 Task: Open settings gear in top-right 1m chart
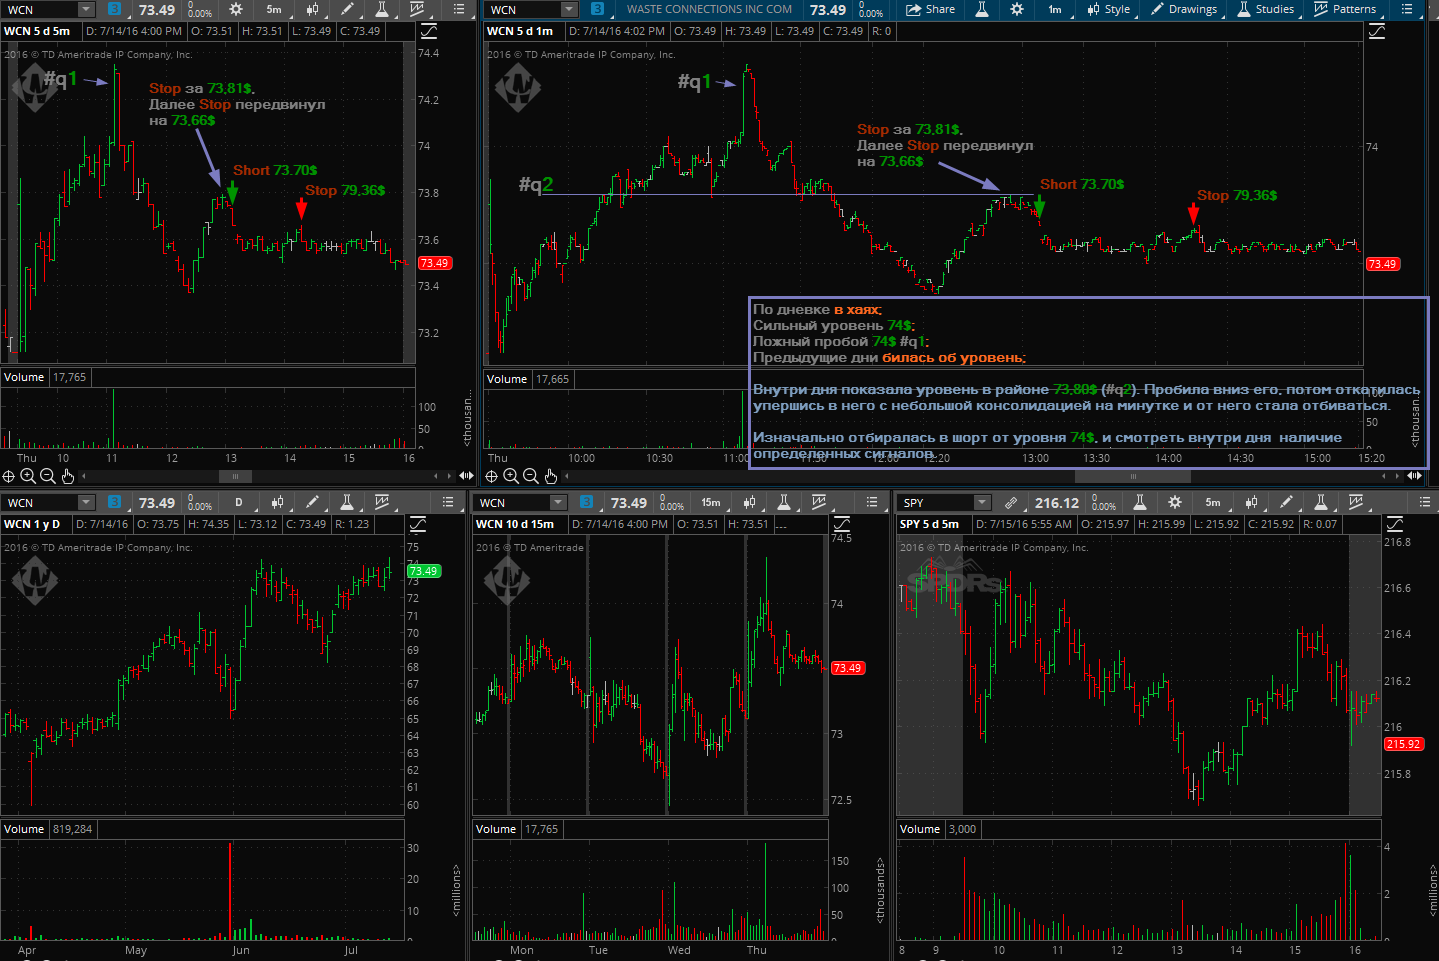(1017, 9)
